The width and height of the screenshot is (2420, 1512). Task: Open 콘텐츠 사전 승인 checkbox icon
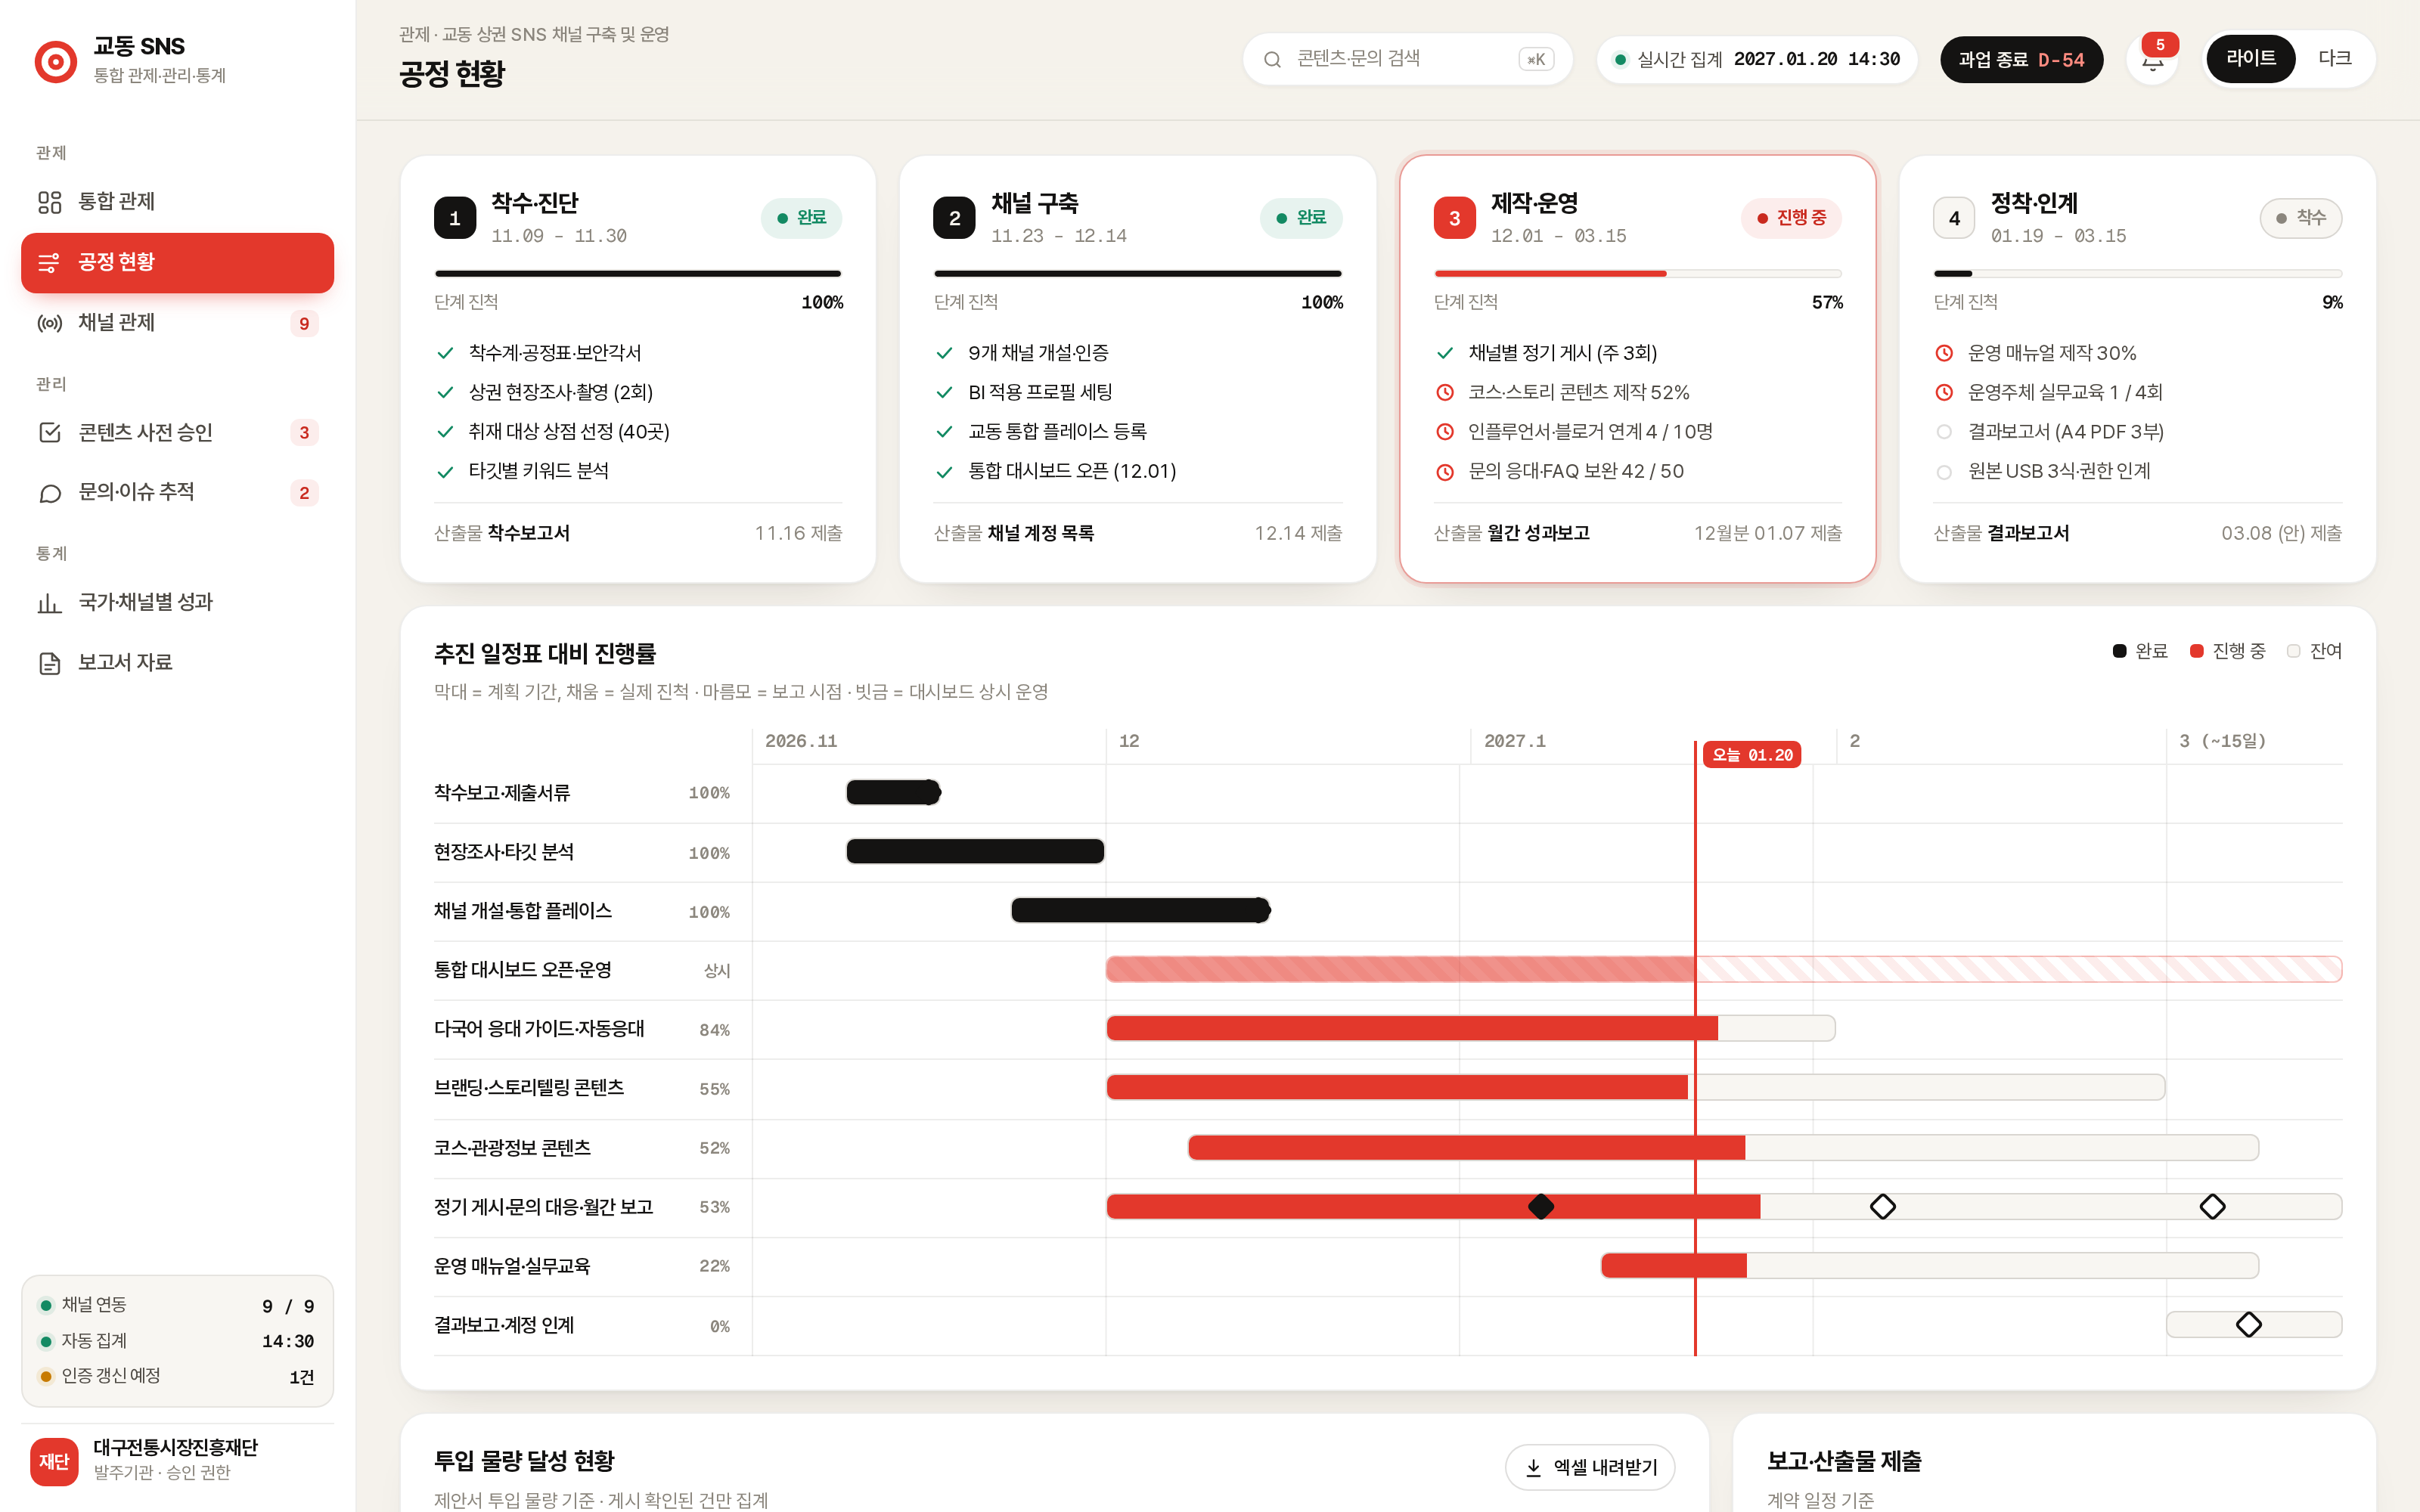pyautogui.click(x=50, y=432)
